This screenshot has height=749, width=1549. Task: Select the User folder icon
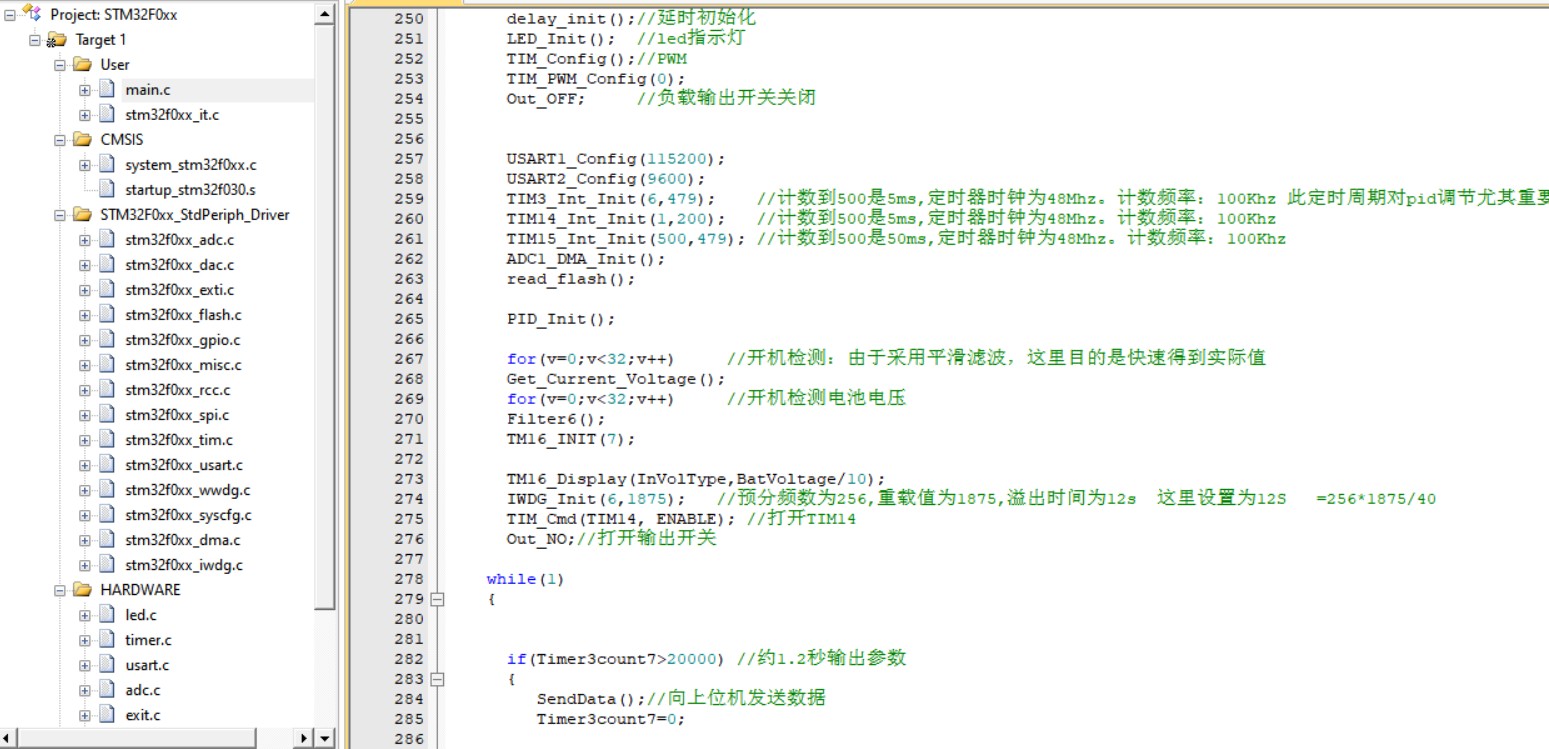click(82, 65)
